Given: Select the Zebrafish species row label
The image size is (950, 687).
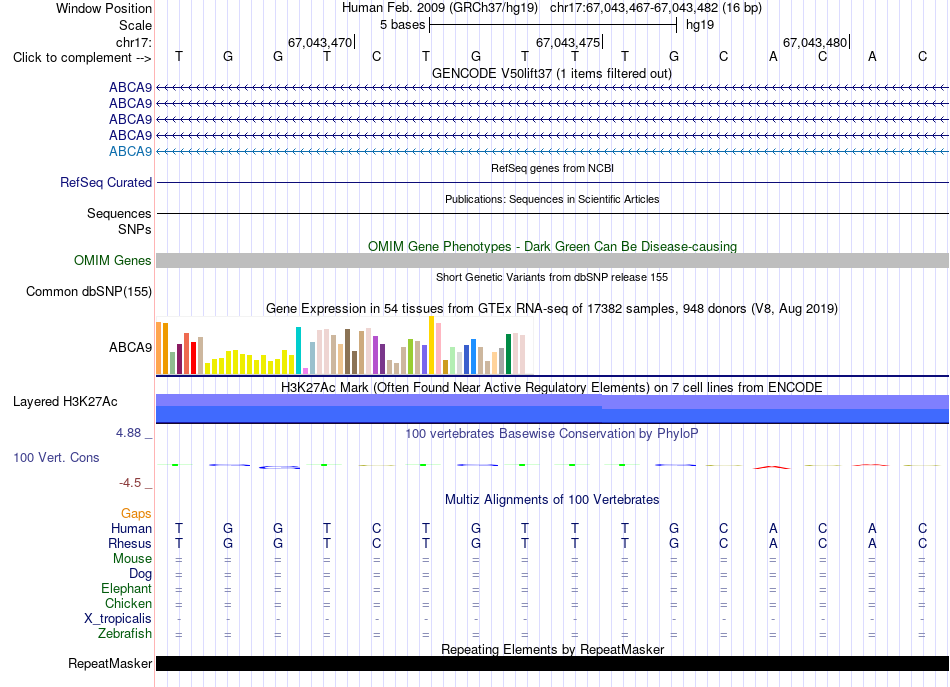Looking at the screenshot, I should pyautogui.click(x=125, y=633).
